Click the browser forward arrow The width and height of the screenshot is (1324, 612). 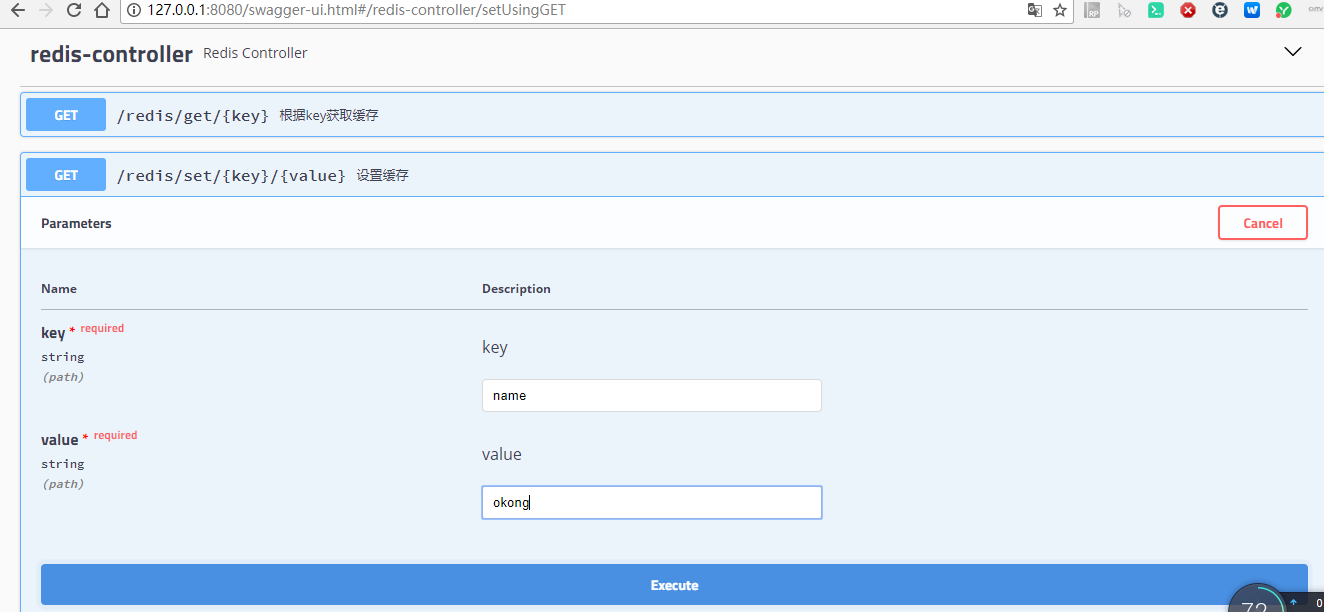(x=45, y=11)
